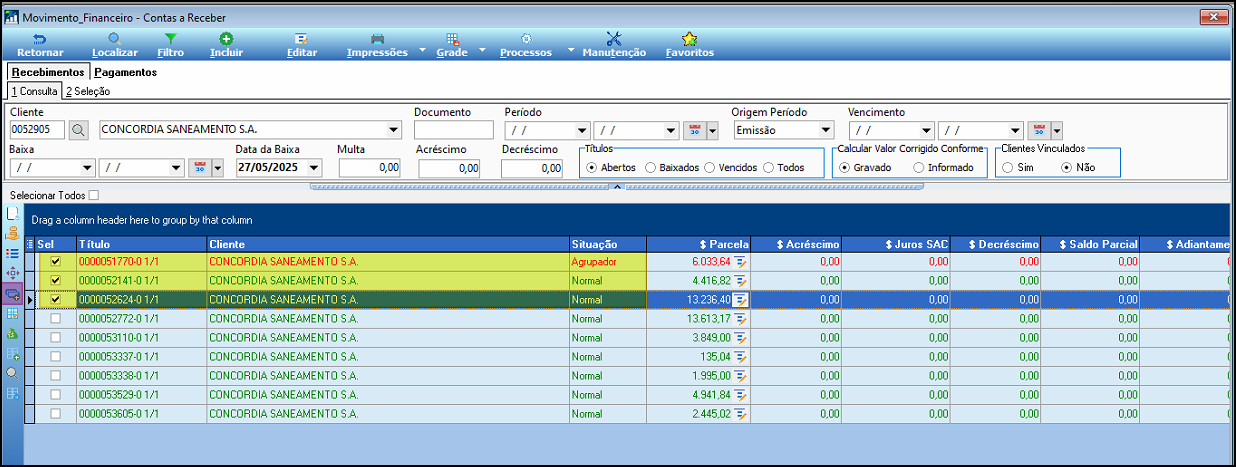Switch to the Recebimentos tab
1236x467 pixels.
pos(48,72)
